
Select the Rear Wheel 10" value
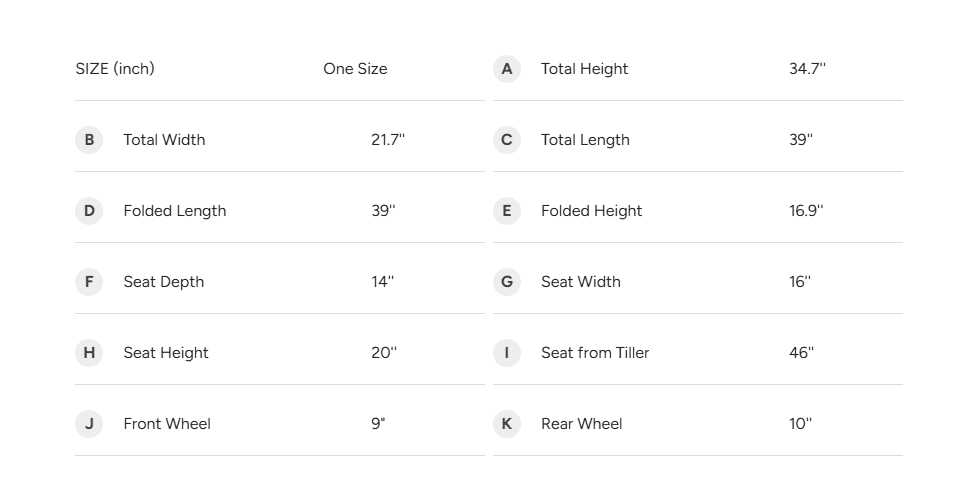pyautogui.click(x=800, y=424)
